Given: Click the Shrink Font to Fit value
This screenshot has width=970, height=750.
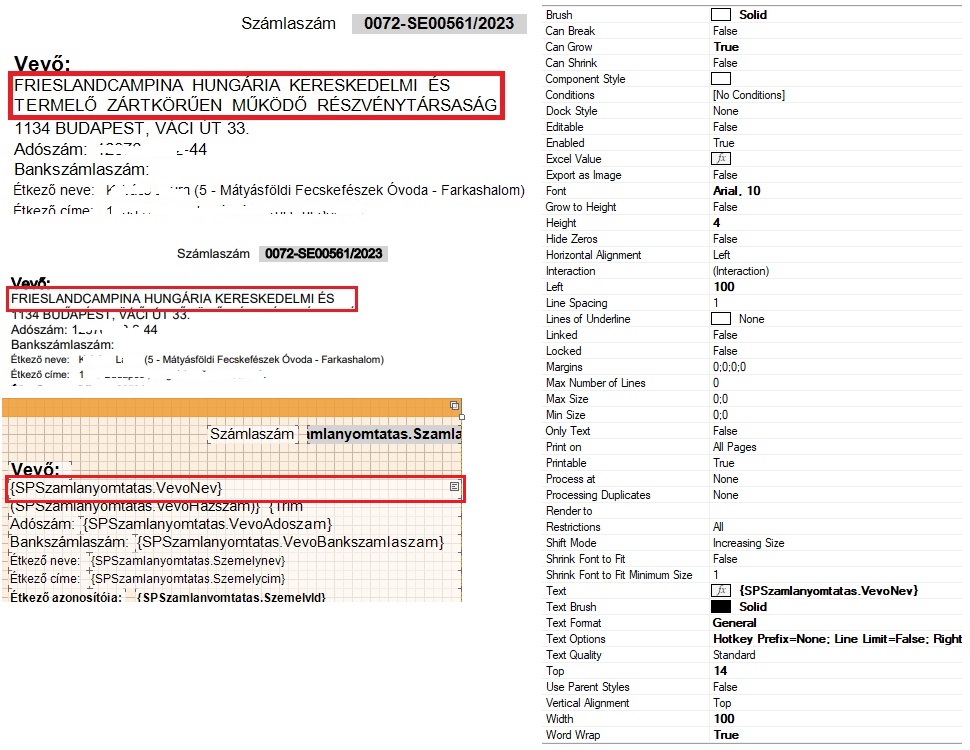Looking at the screenshot, I should (x=725, y=559).
